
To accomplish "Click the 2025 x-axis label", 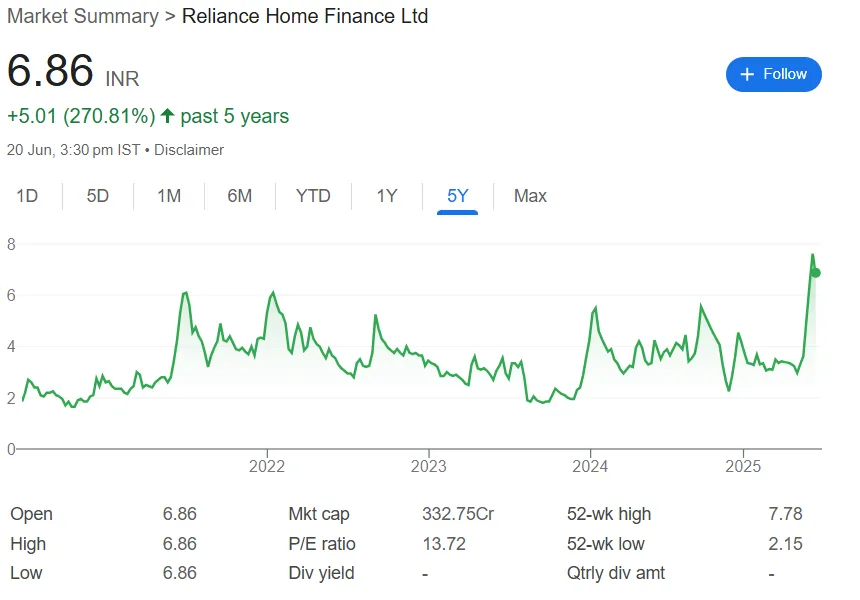I will [x=743, y=466].
